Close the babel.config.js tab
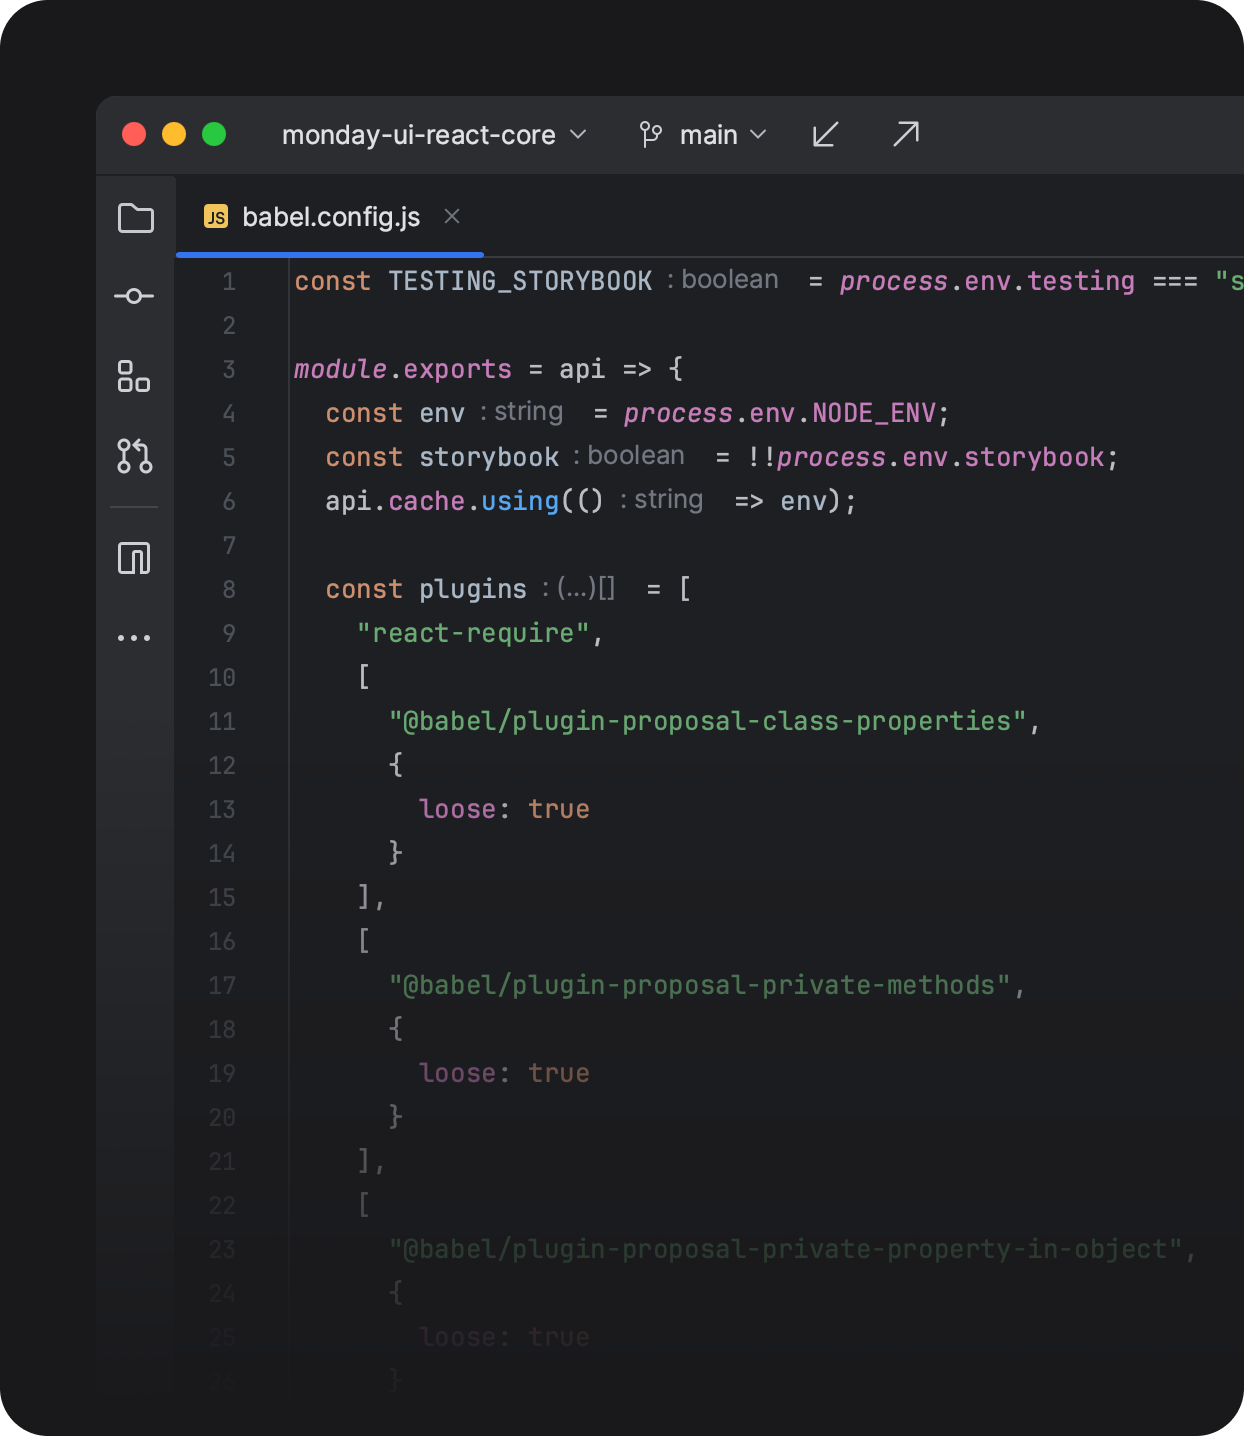The image size is (1244, 1436). pyautogui.click(x=452, y=217)
